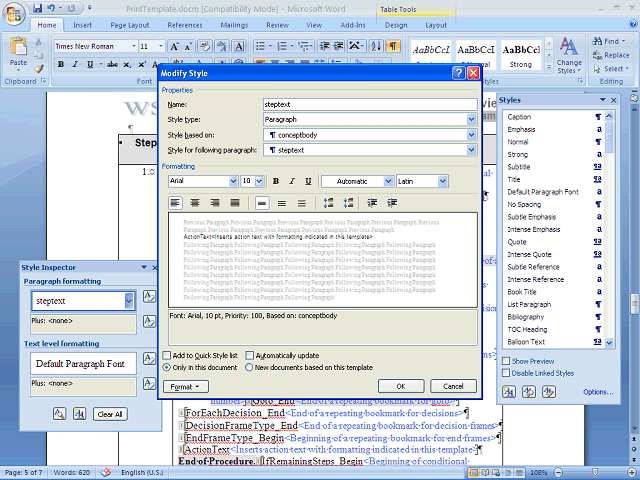
Task: Switch to the Mailings tab
Action: click(x=234, y=25)
